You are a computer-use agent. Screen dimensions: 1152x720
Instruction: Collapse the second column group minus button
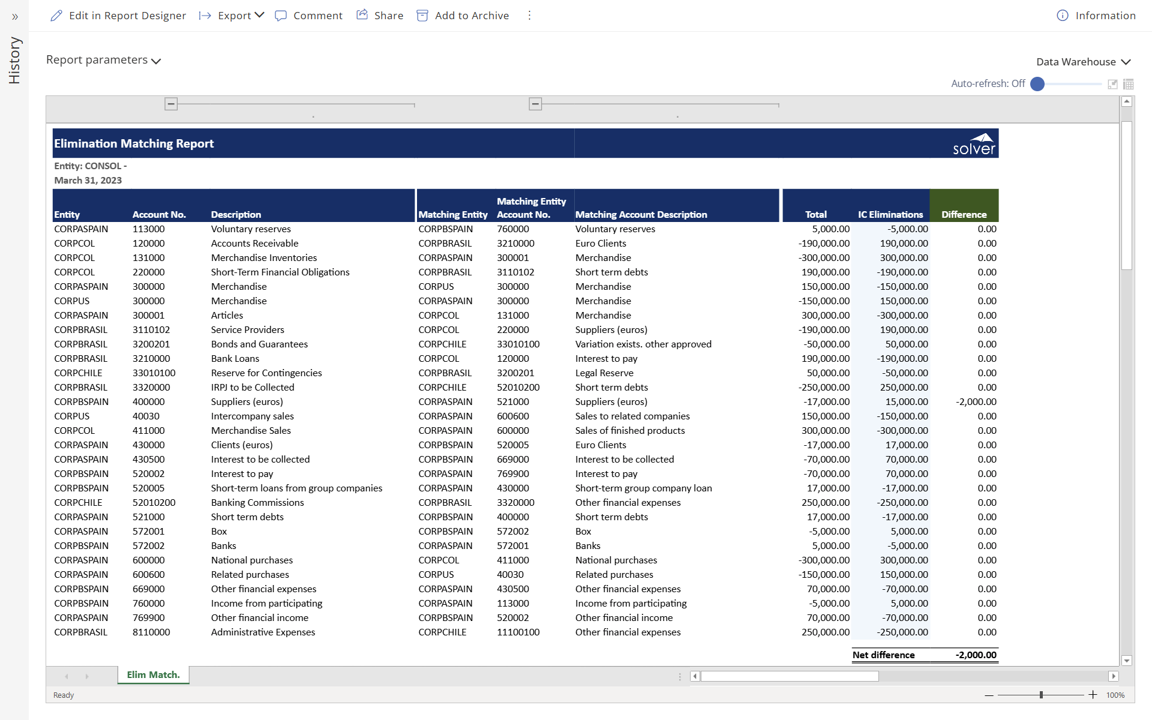pyautogui.click(x=535, y=104)
